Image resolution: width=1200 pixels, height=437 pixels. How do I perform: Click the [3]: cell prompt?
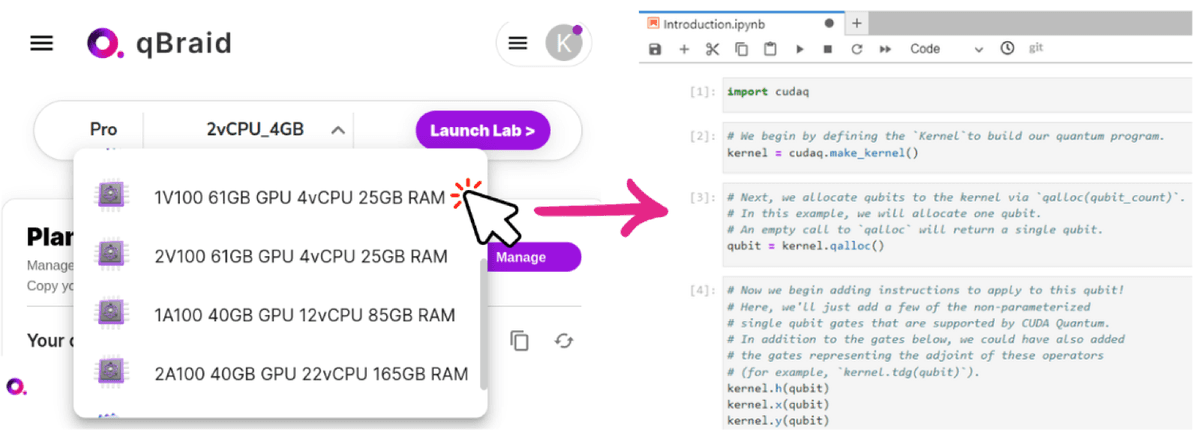[702, 197]
